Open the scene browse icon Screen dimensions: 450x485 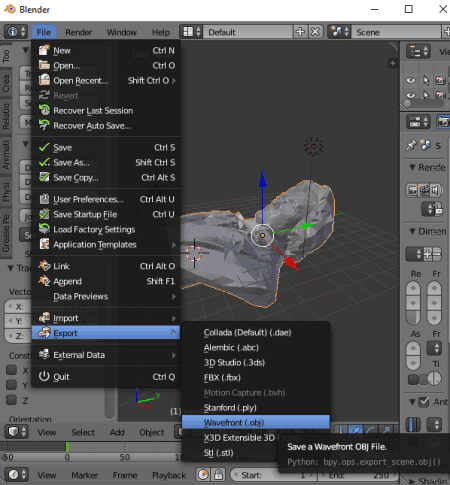[339, 32]
